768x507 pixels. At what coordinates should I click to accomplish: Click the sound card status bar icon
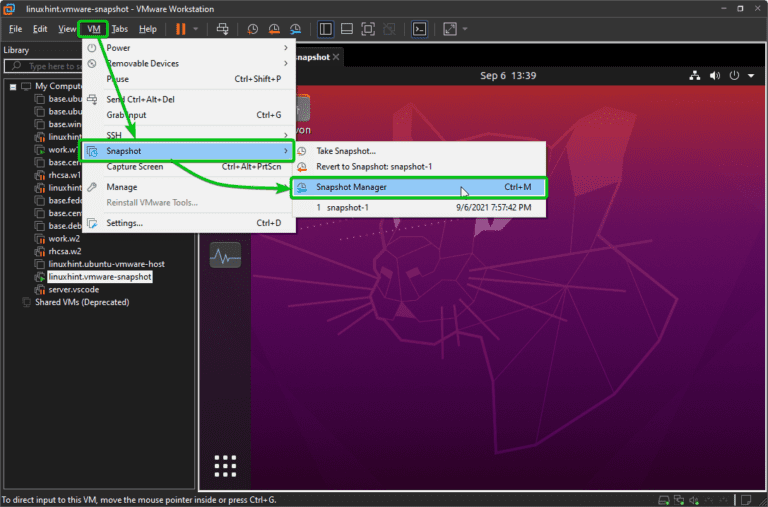pyautogui.click(x=694, y=500)
